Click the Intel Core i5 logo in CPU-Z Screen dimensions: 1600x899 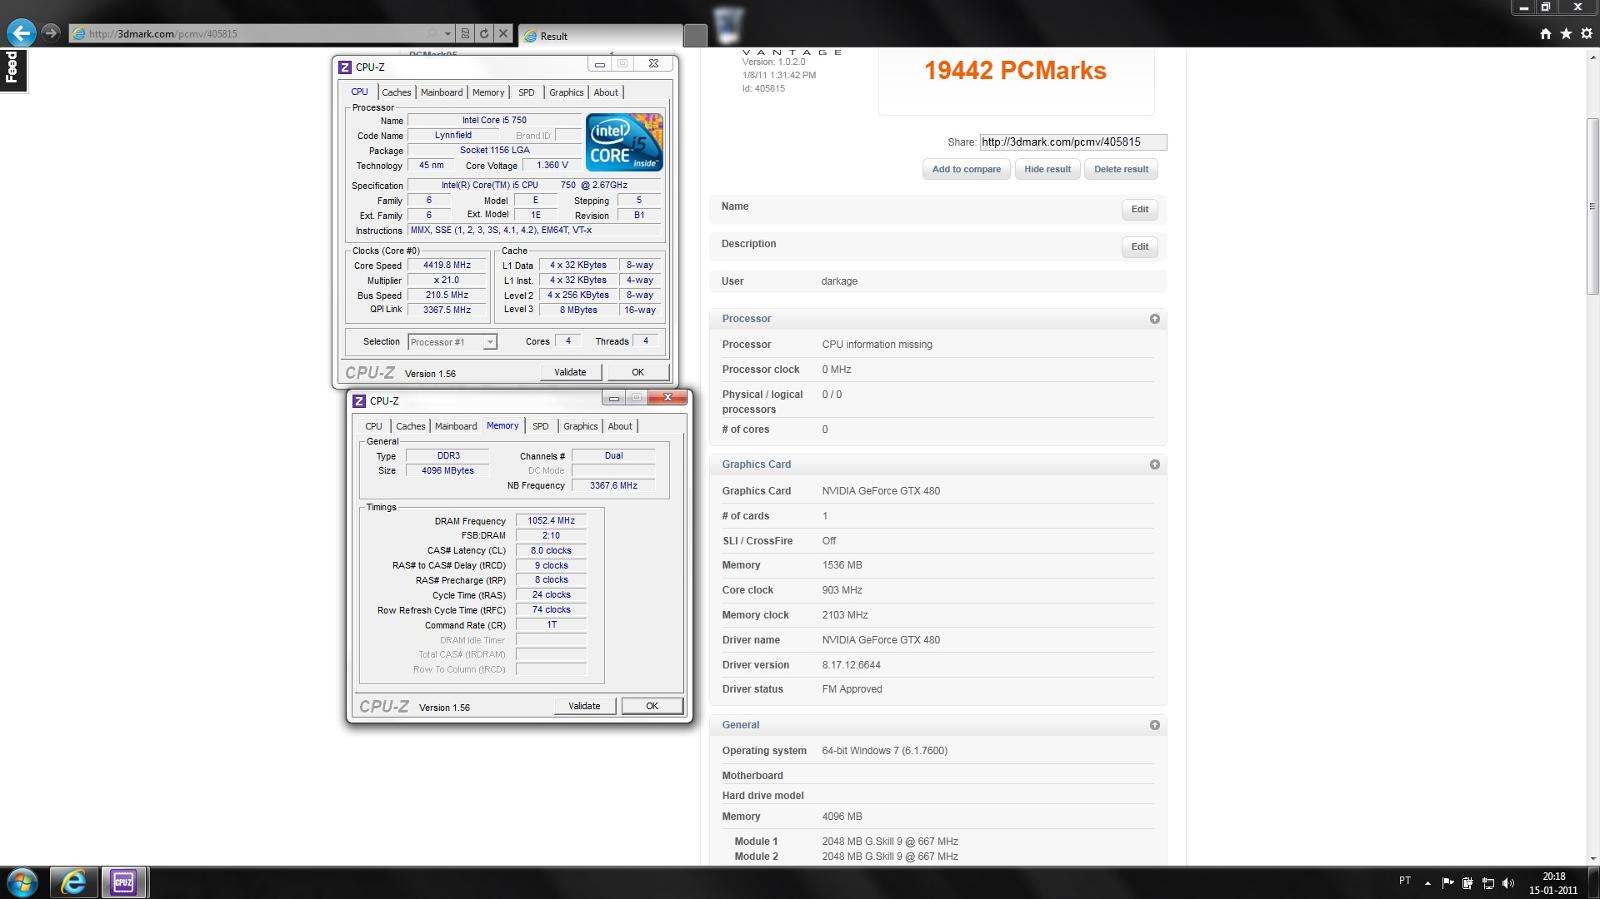tap(624, 142)
